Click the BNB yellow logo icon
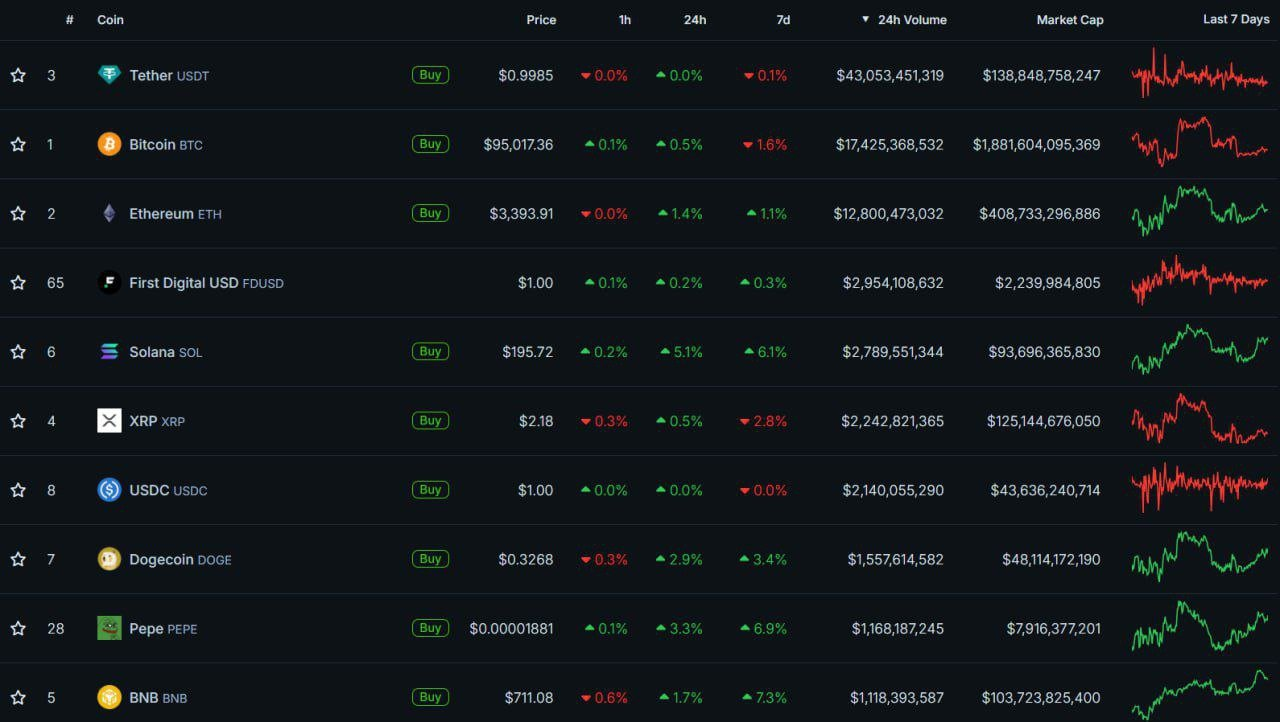Image resolution: width=1280 pixels, height=722 pixels. point(109,697)
